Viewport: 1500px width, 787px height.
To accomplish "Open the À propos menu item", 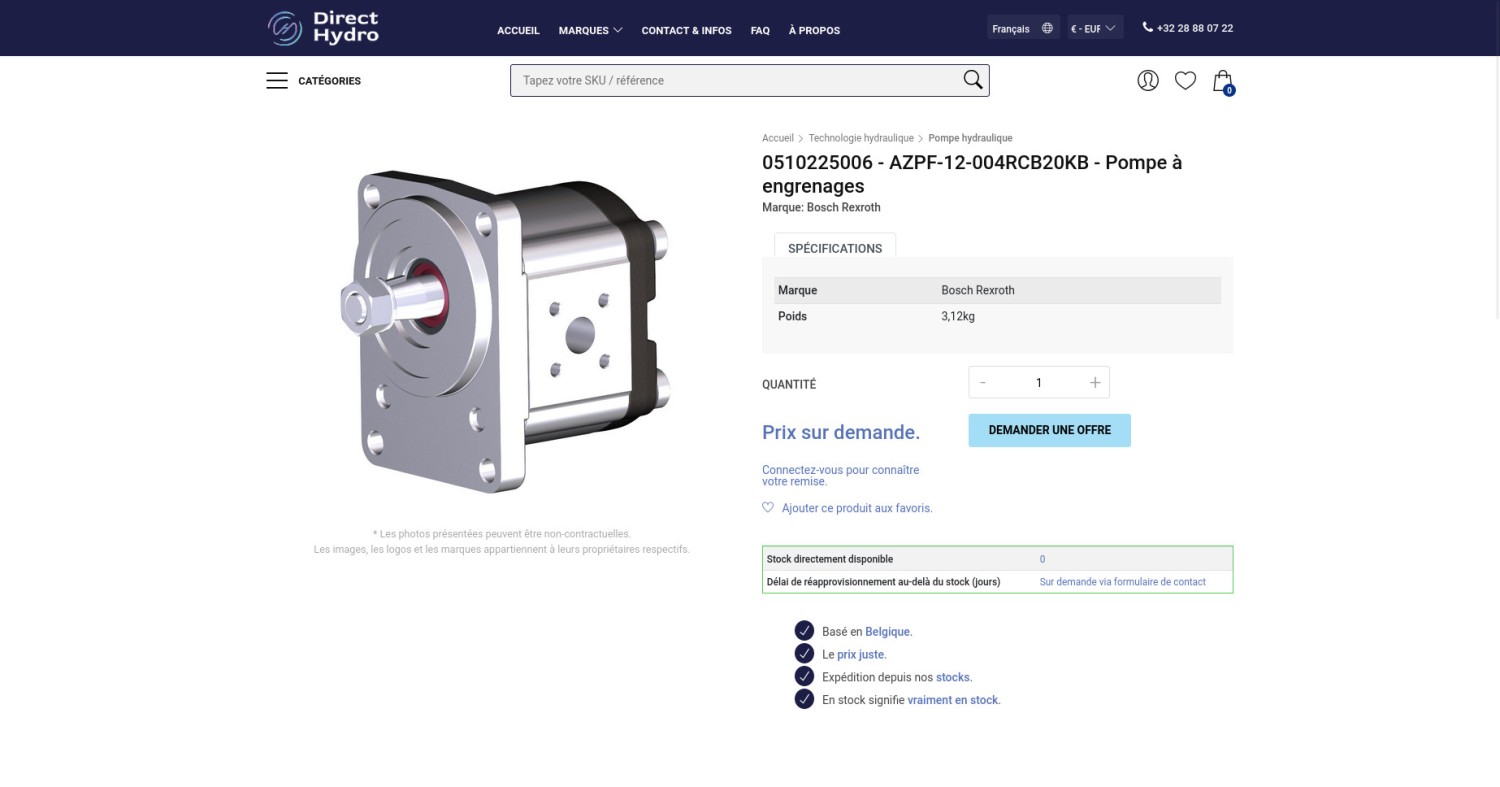I will pos(814,30).
